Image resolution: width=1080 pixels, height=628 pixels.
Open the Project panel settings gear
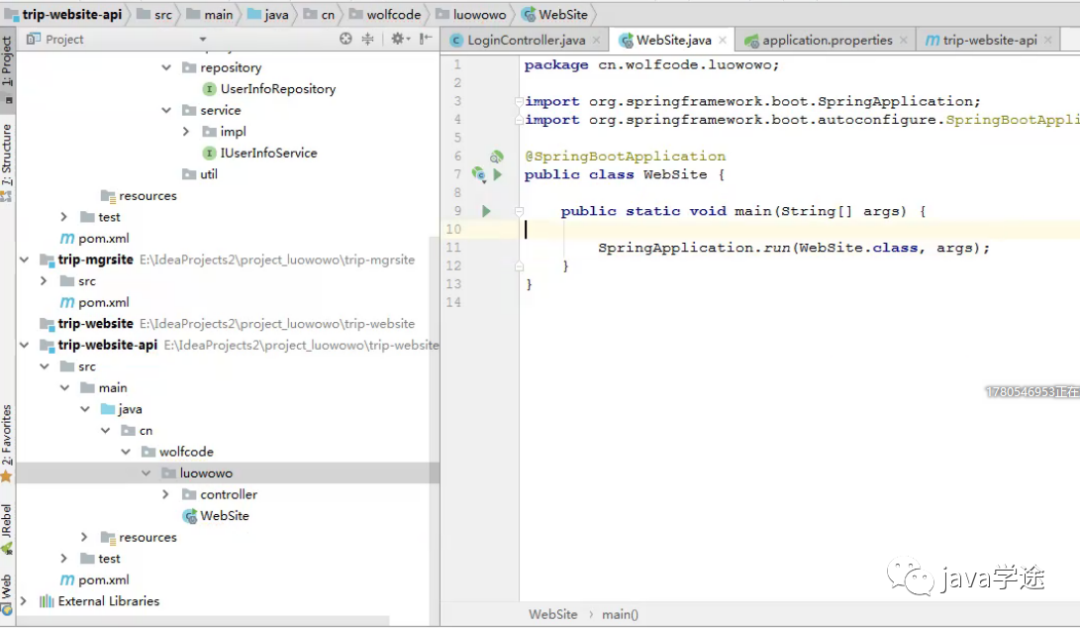(397, 39)
